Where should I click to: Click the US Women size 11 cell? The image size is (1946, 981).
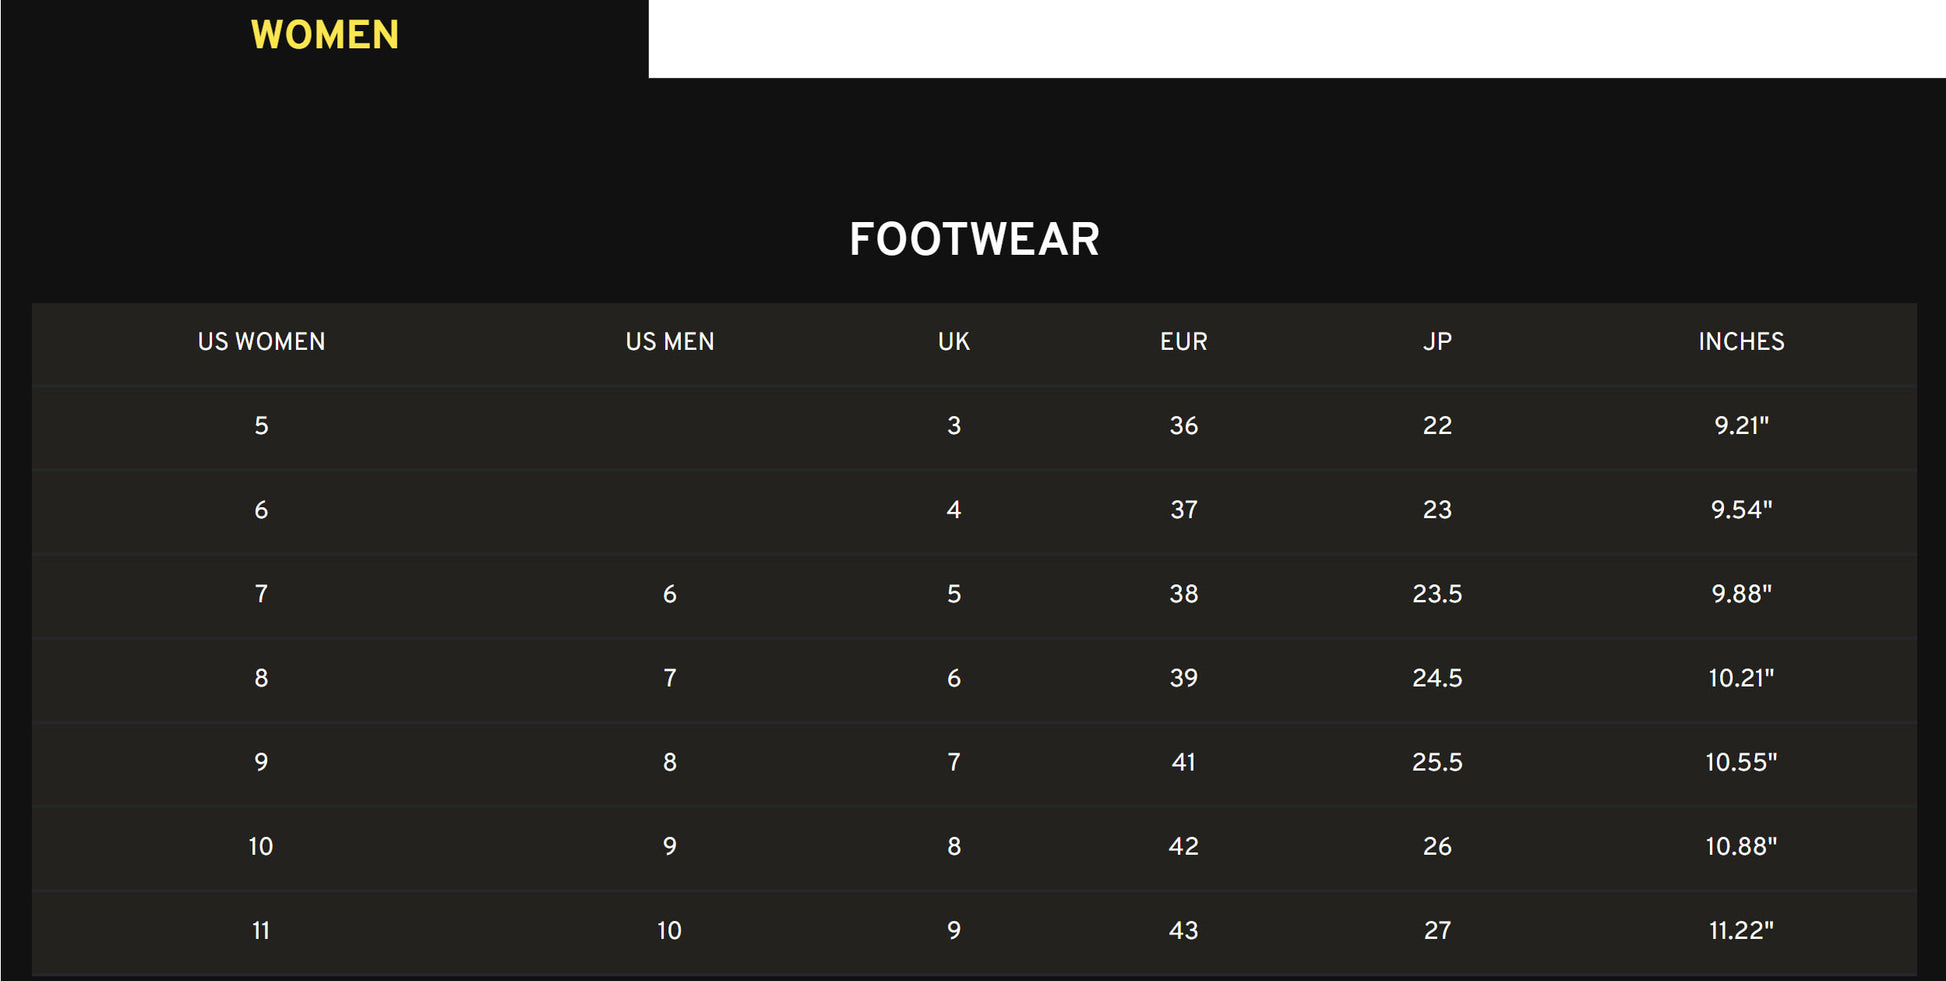point(261,931)
